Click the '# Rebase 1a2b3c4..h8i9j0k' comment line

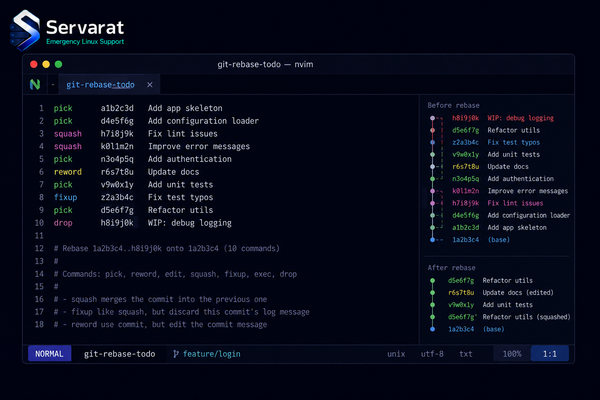point(166,248)
